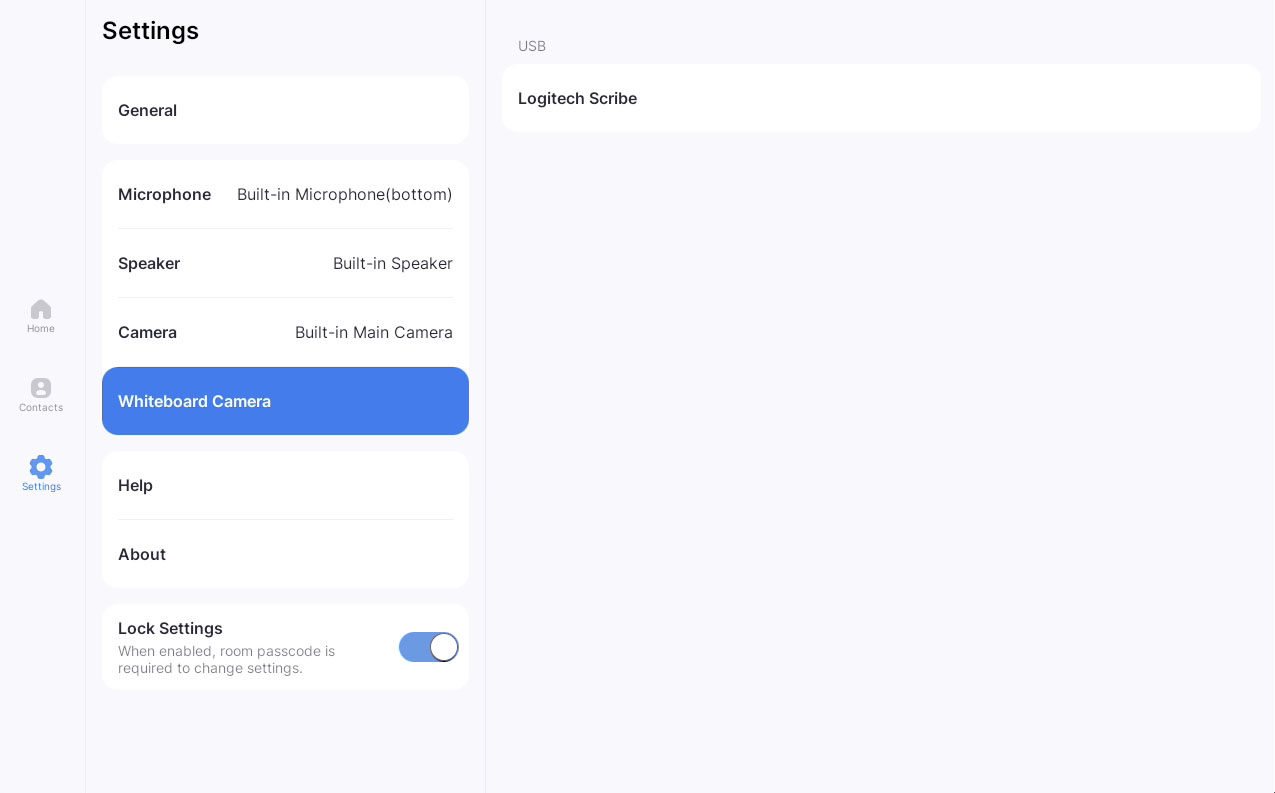
Task: Open the Speaker device selector
Action: point(285,263)
